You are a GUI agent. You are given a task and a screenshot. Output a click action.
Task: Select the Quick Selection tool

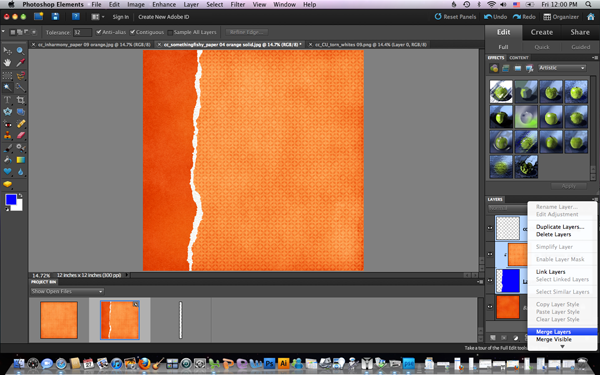[20, 88]
